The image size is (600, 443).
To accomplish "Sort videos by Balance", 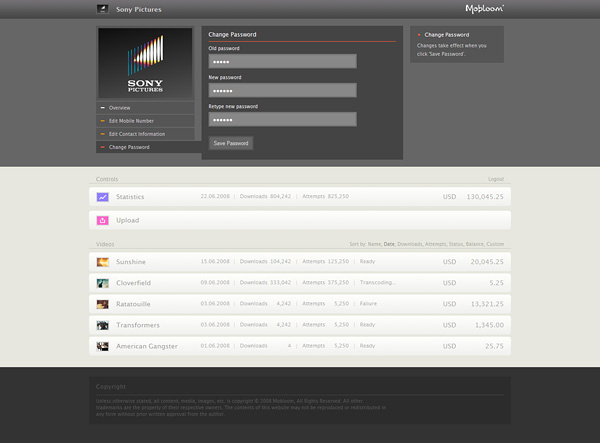I will [475, 244].
